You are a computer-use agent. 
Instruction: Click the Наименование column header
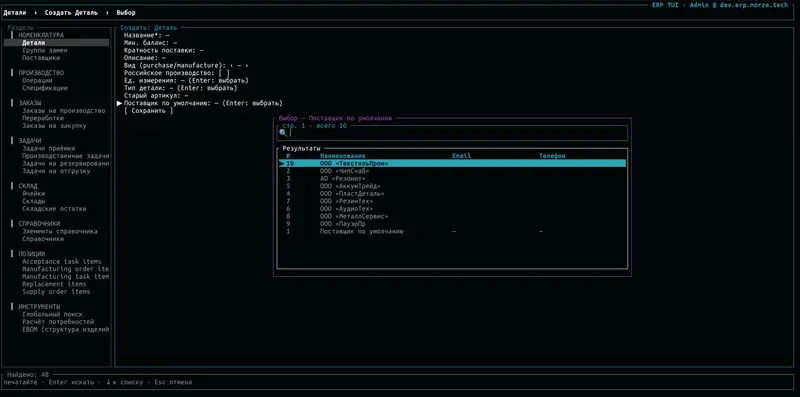(x=342, y=156)
